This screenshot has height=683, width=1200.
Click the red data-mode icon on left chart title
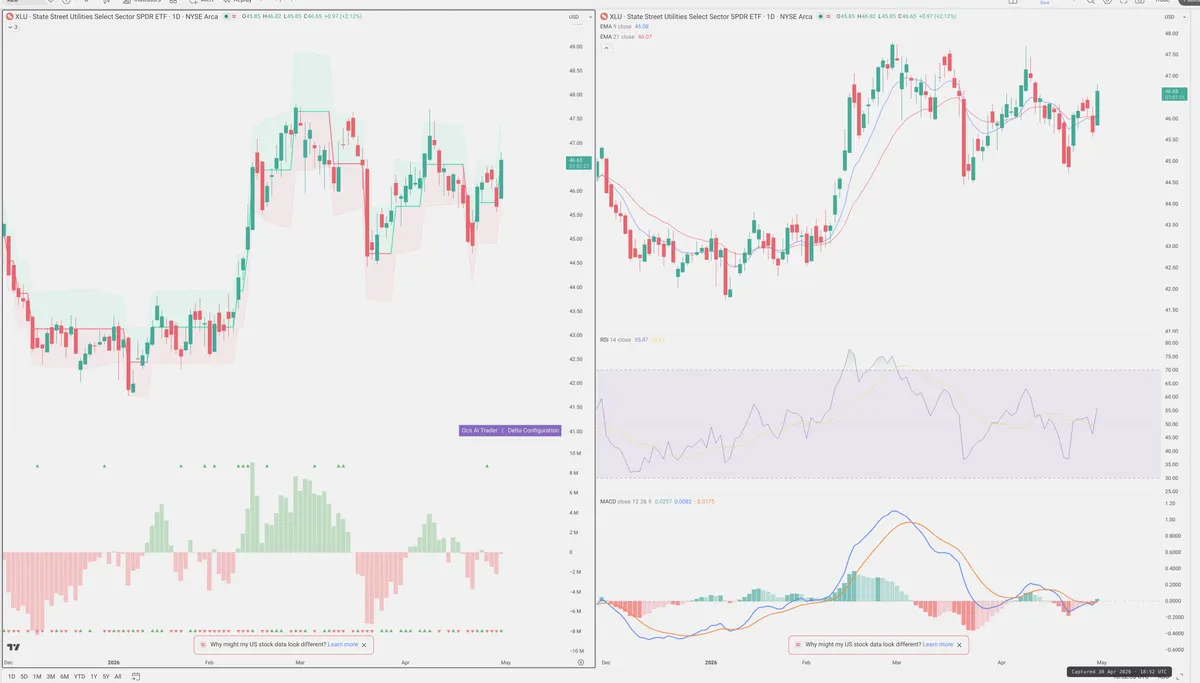click(235, 17)
